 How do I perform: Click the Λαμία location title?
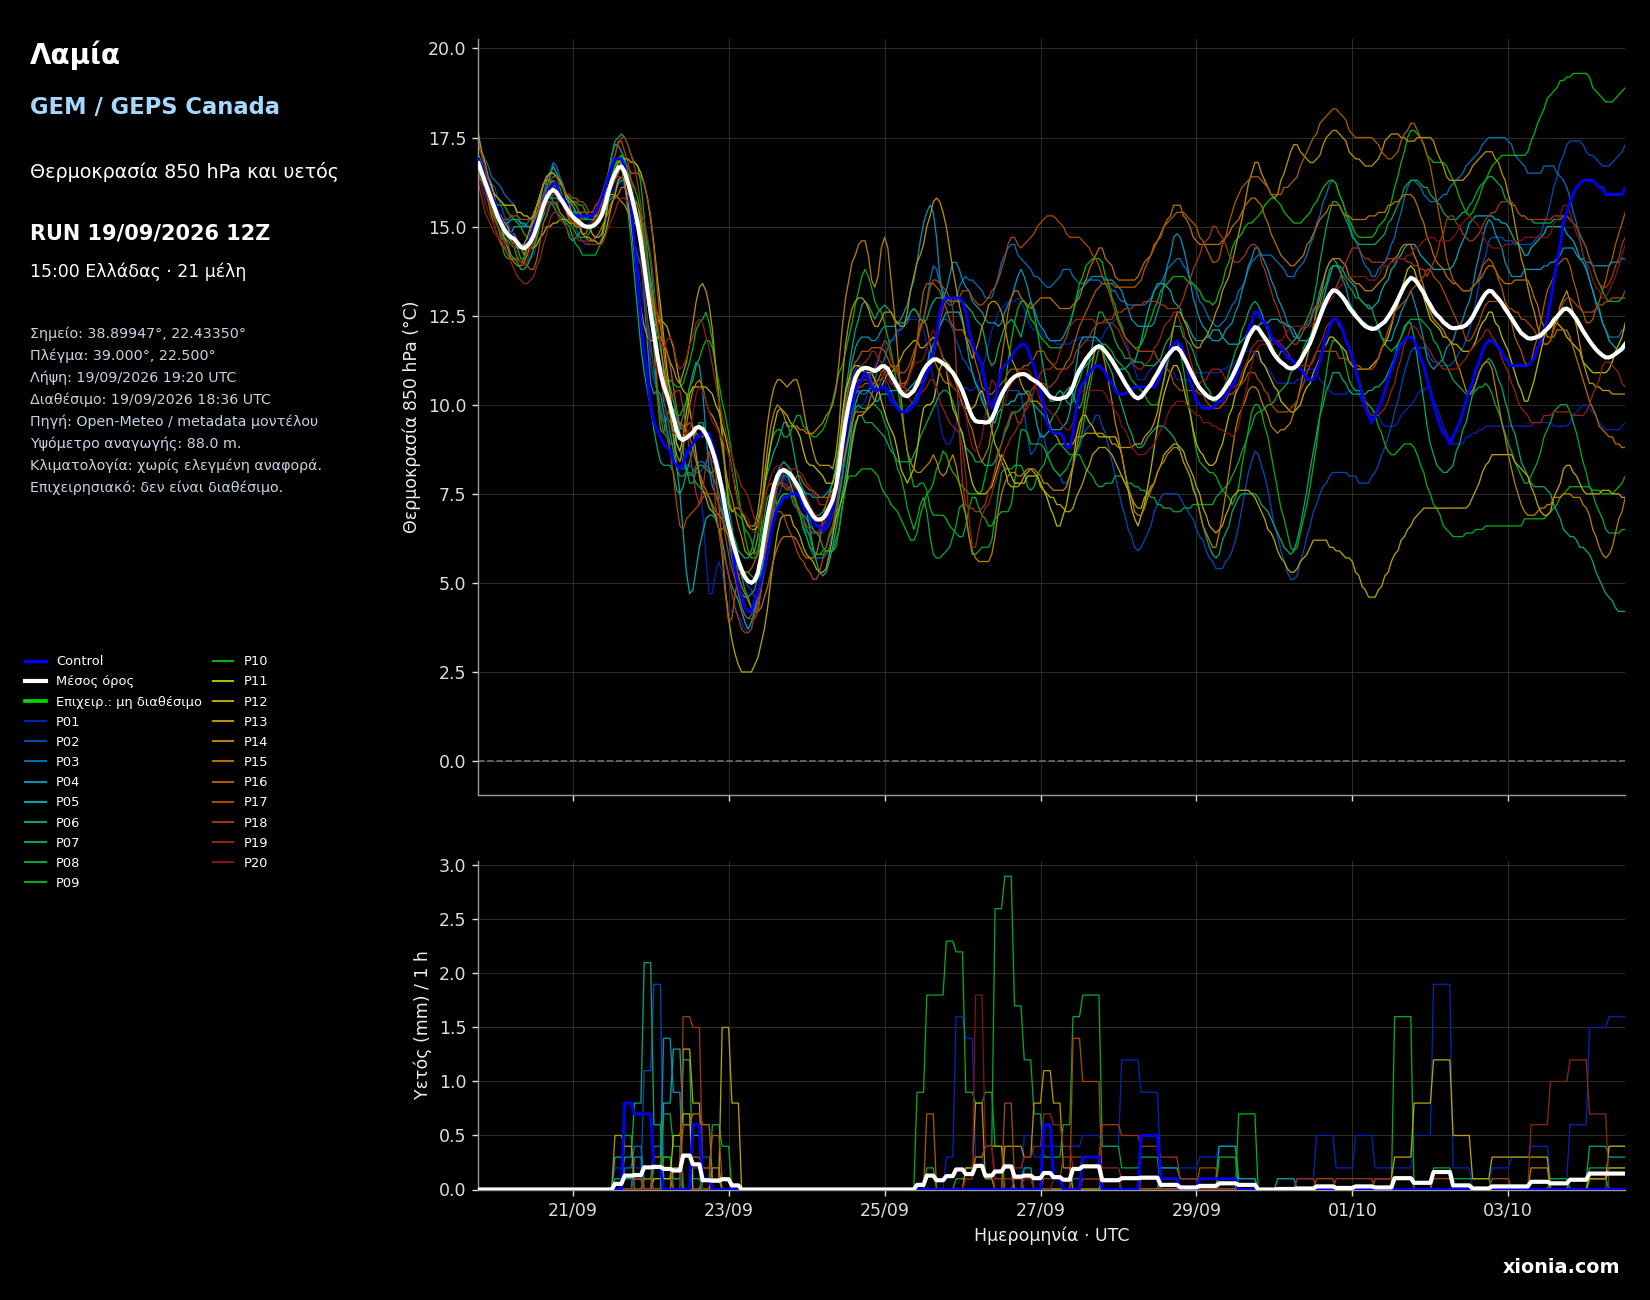point(75,55)
